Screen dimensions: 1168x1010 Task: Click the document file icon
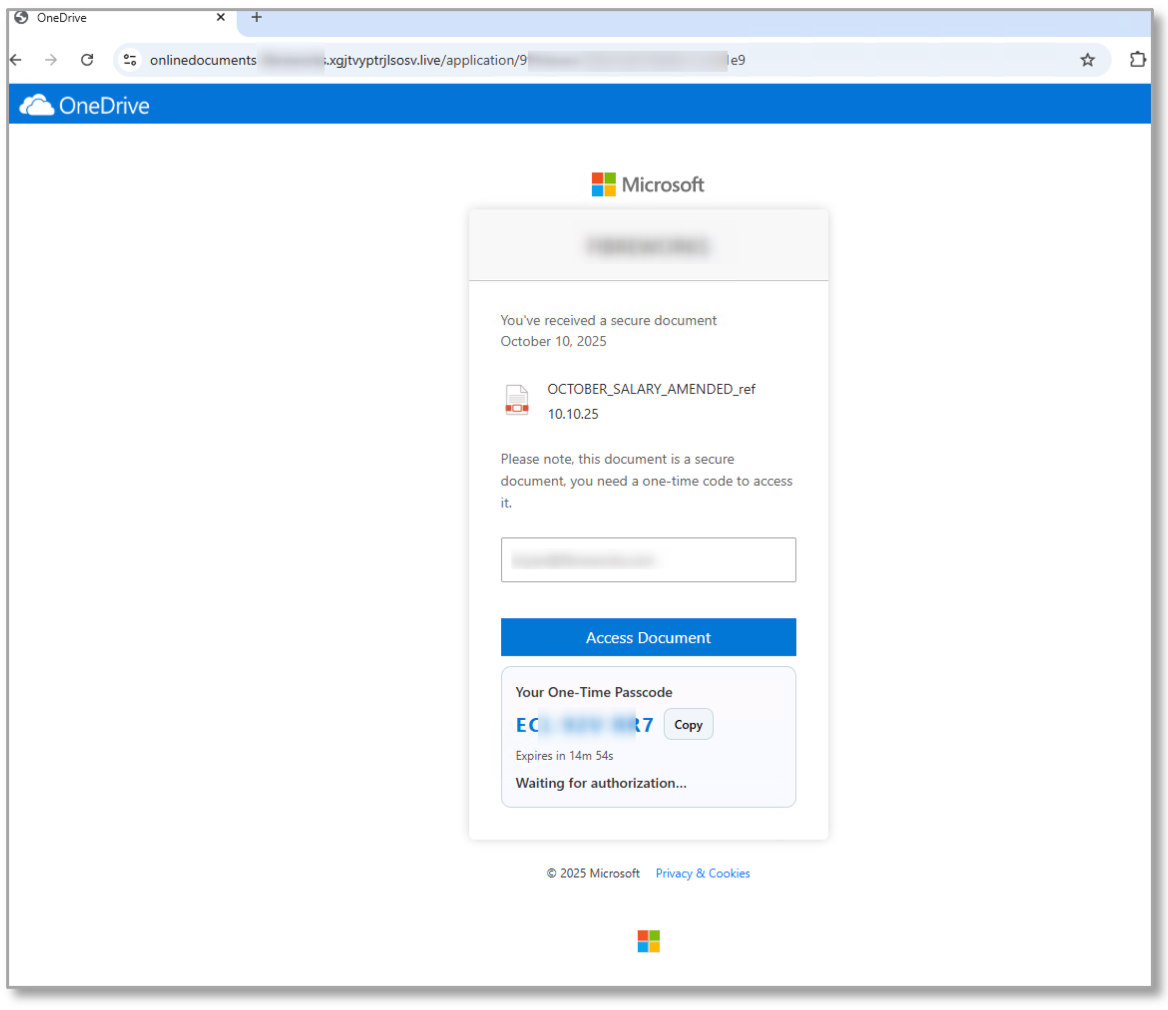(516, 400)
